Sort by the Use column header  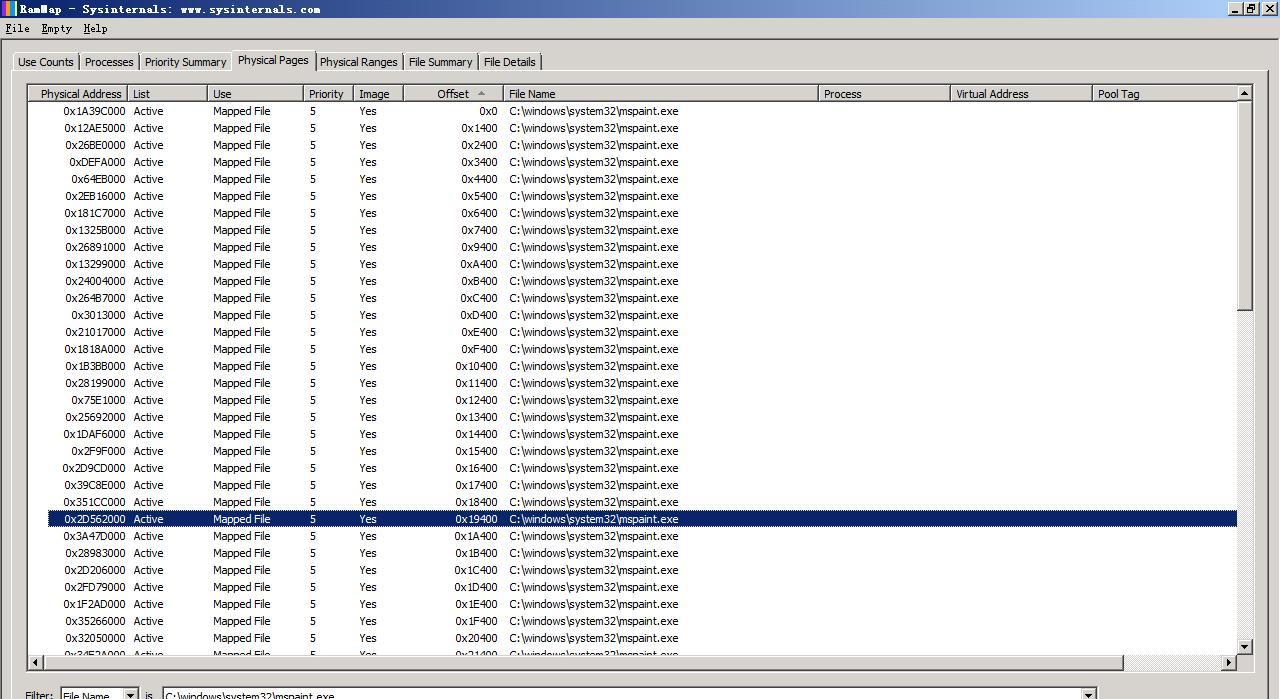point(255,94)
